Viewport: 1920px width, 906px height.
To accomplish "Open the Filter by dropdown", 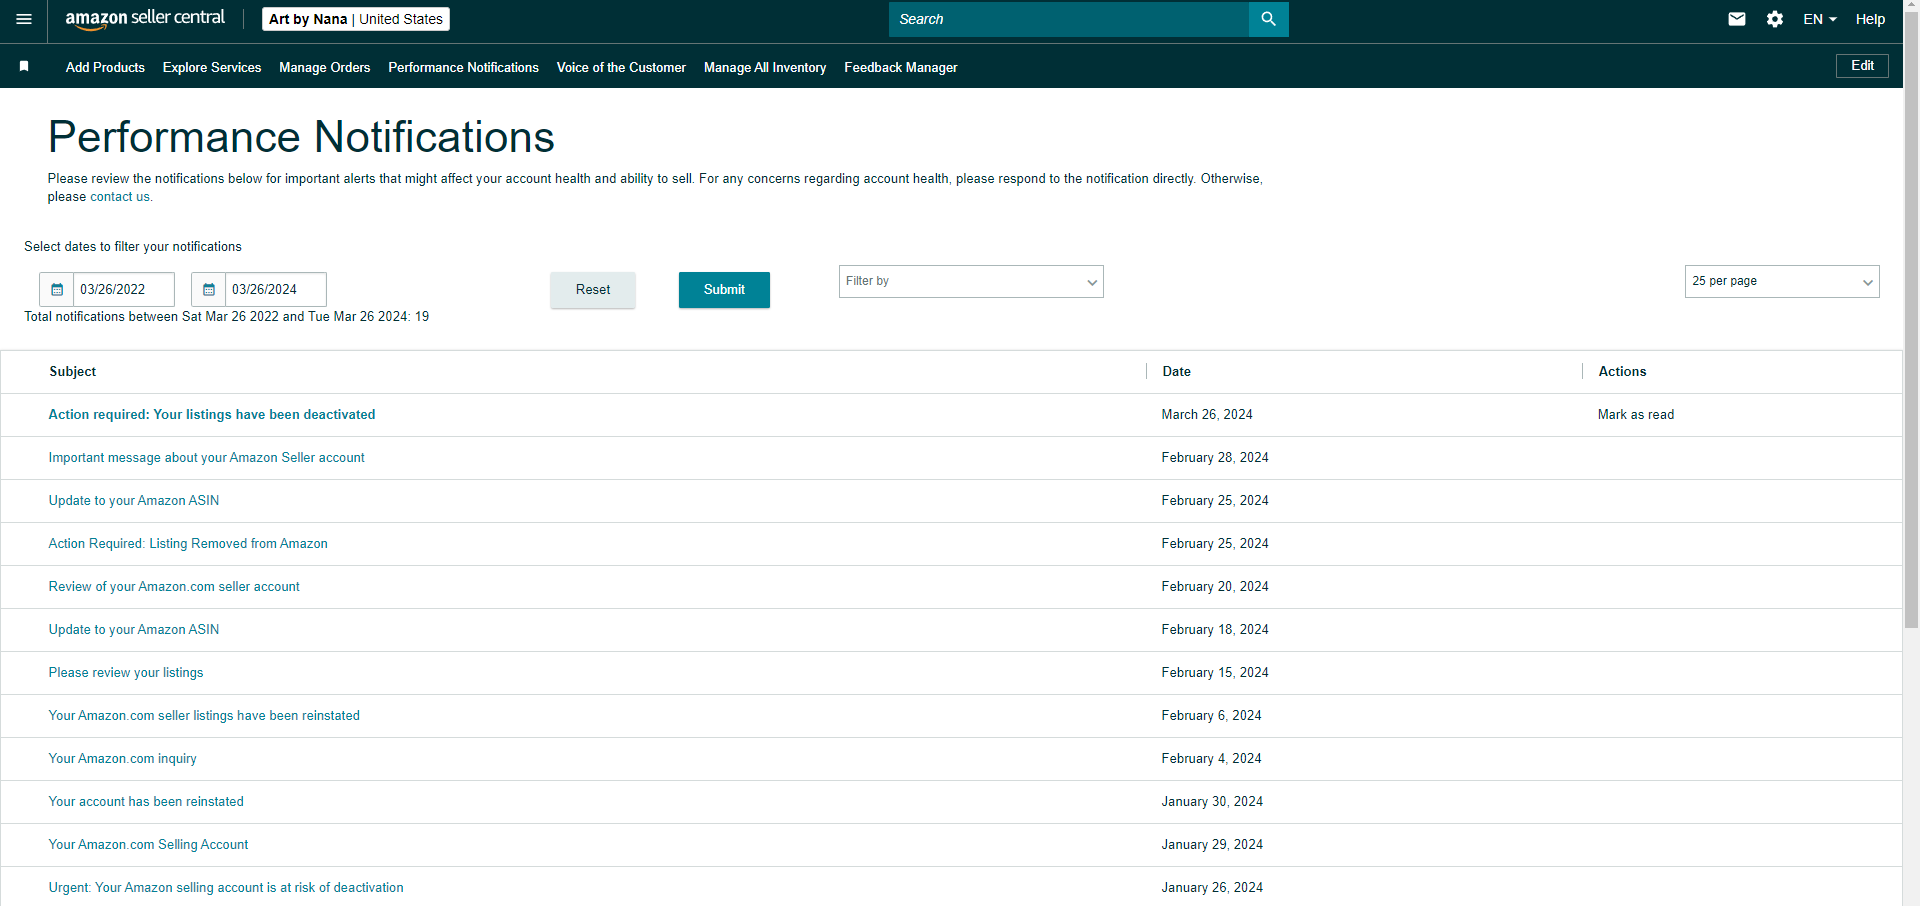I will (971, 281).
